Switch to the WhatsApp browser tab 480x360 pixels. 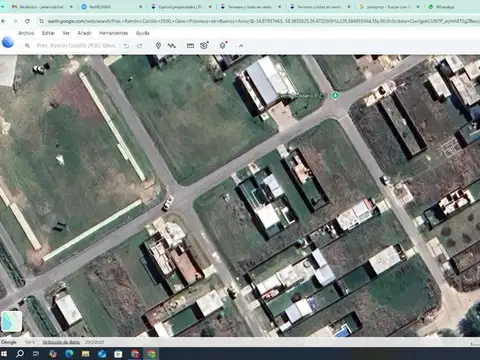point(445,7)
